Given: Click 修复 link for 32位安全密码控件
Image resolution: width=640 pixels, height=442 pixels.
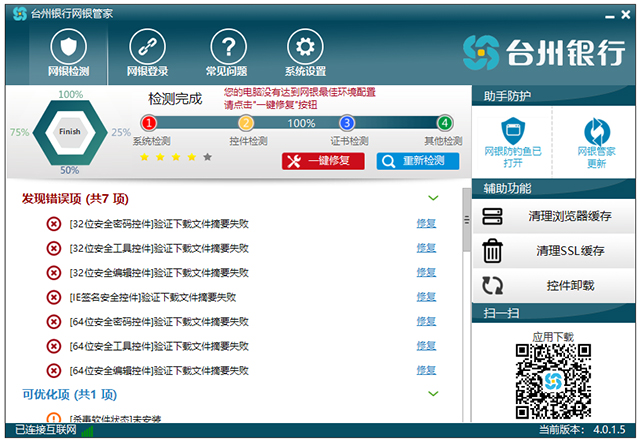Looking at the screenshot, I should pos(426,223).
